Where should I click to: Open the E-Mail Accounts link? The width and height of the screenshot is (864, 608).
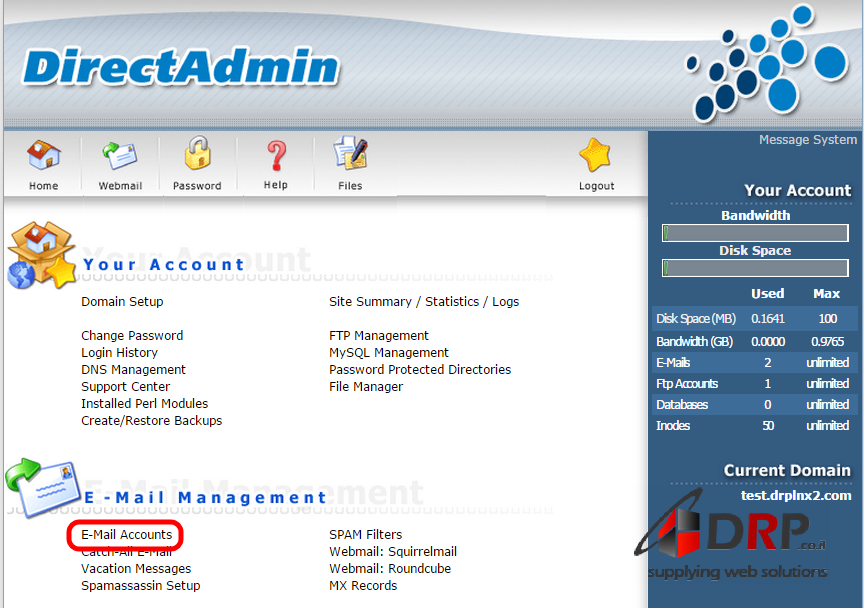coord(127,535)
